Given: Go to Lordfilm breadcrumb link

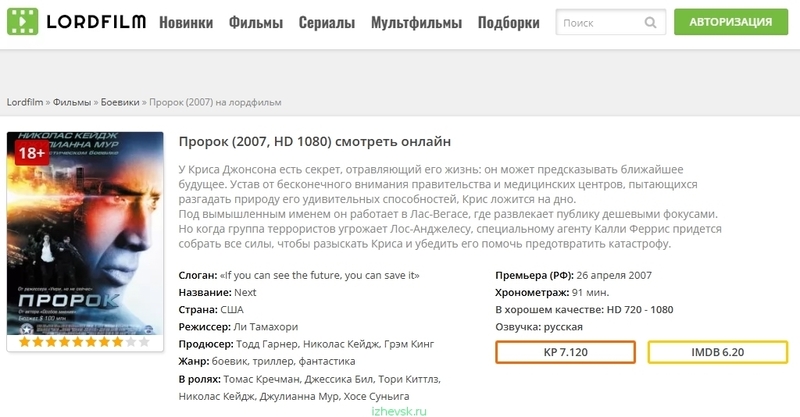Looking at the screenshot, I should (x=24, y=102).
